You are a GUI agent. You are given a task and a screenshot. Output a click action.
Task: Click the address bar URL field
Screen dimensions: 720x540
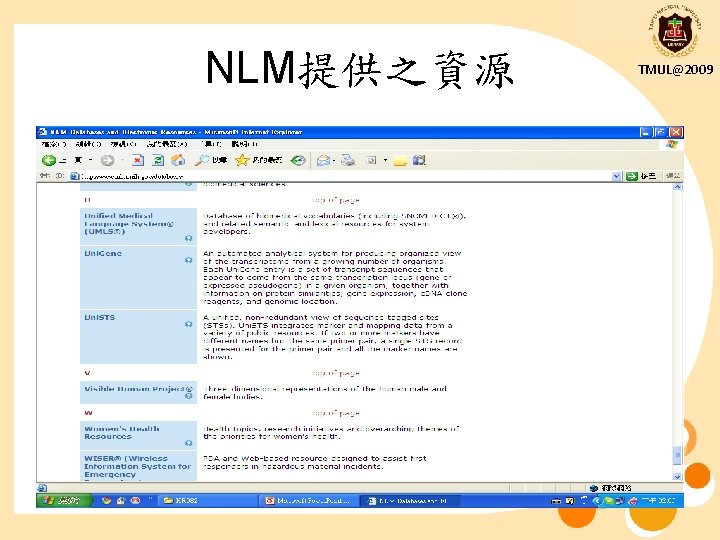(345, 176)
